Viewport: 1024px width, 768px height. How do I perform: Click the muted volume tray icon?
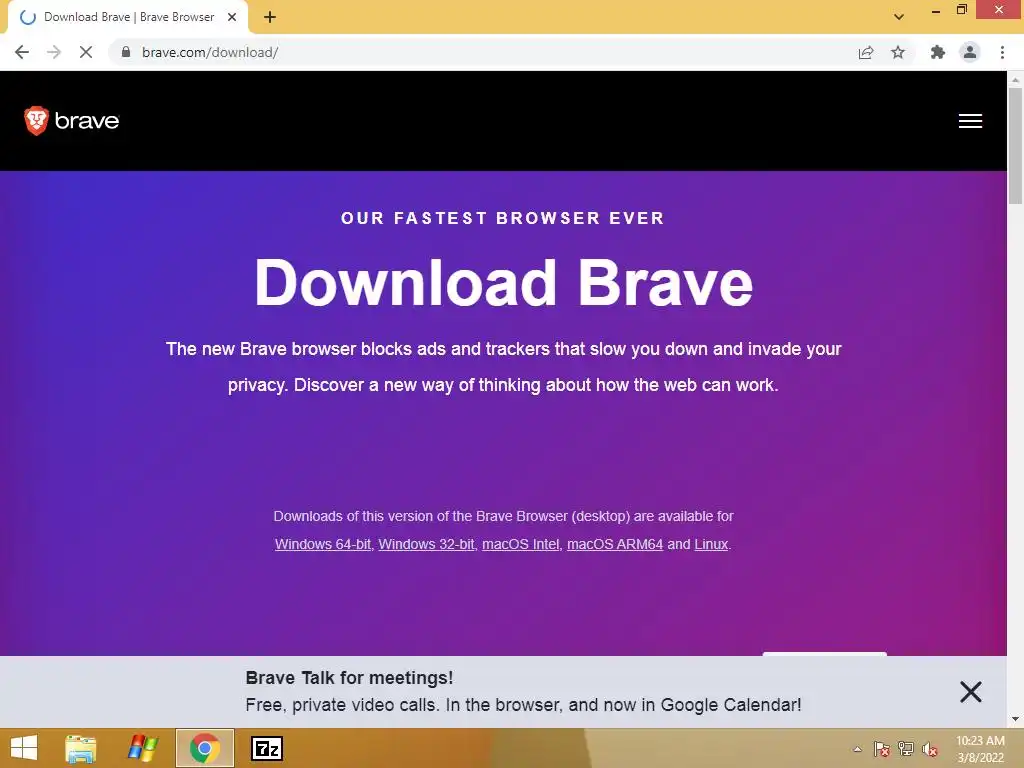(x=930, y=749)
